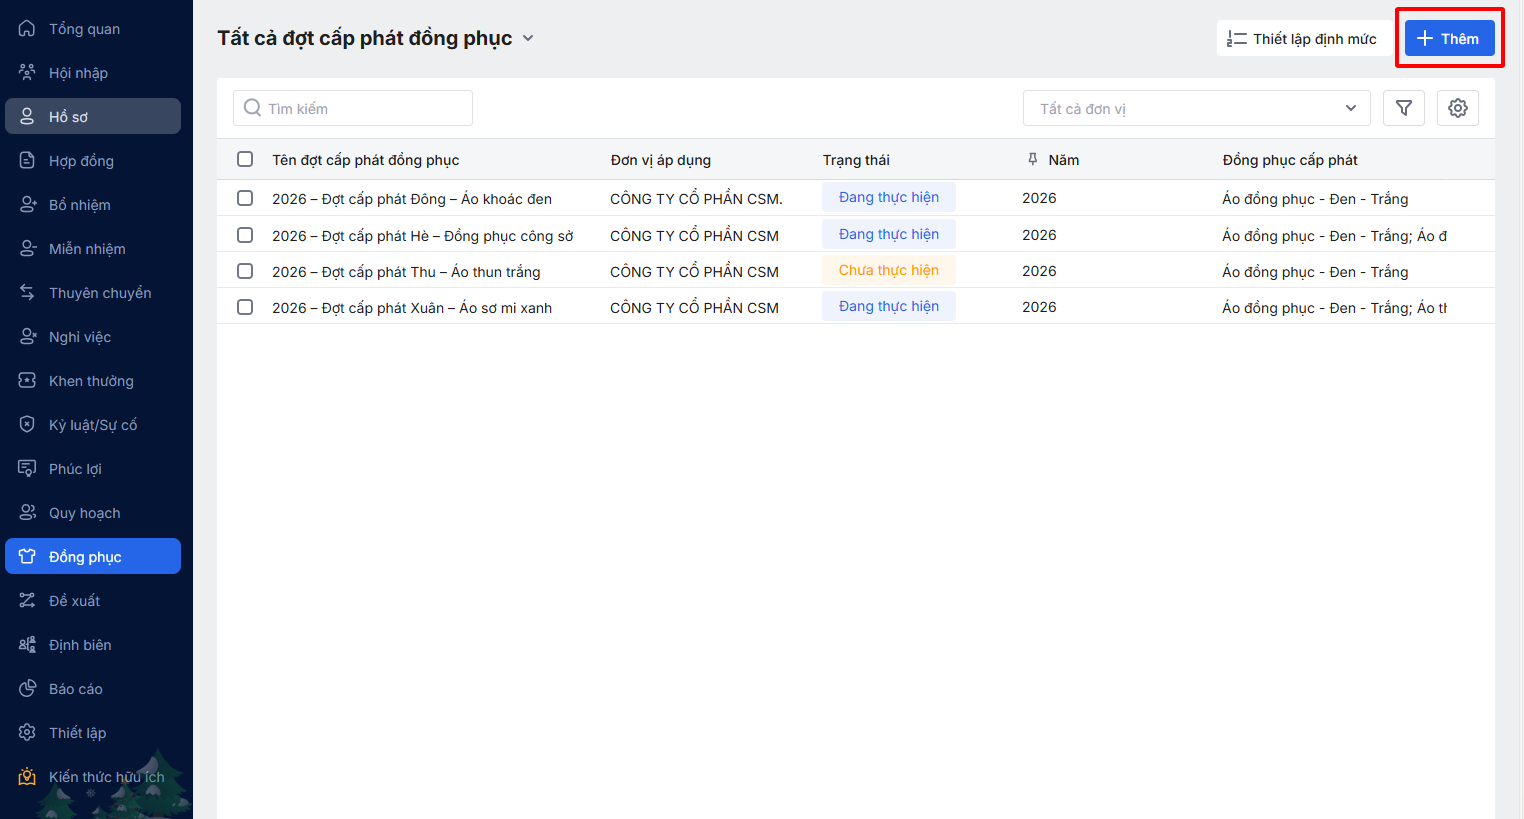Open Đợt cấp phát Xuân – Áo sơ mi xanh
Screen dimensions: 1524x819
coord(412,308)
